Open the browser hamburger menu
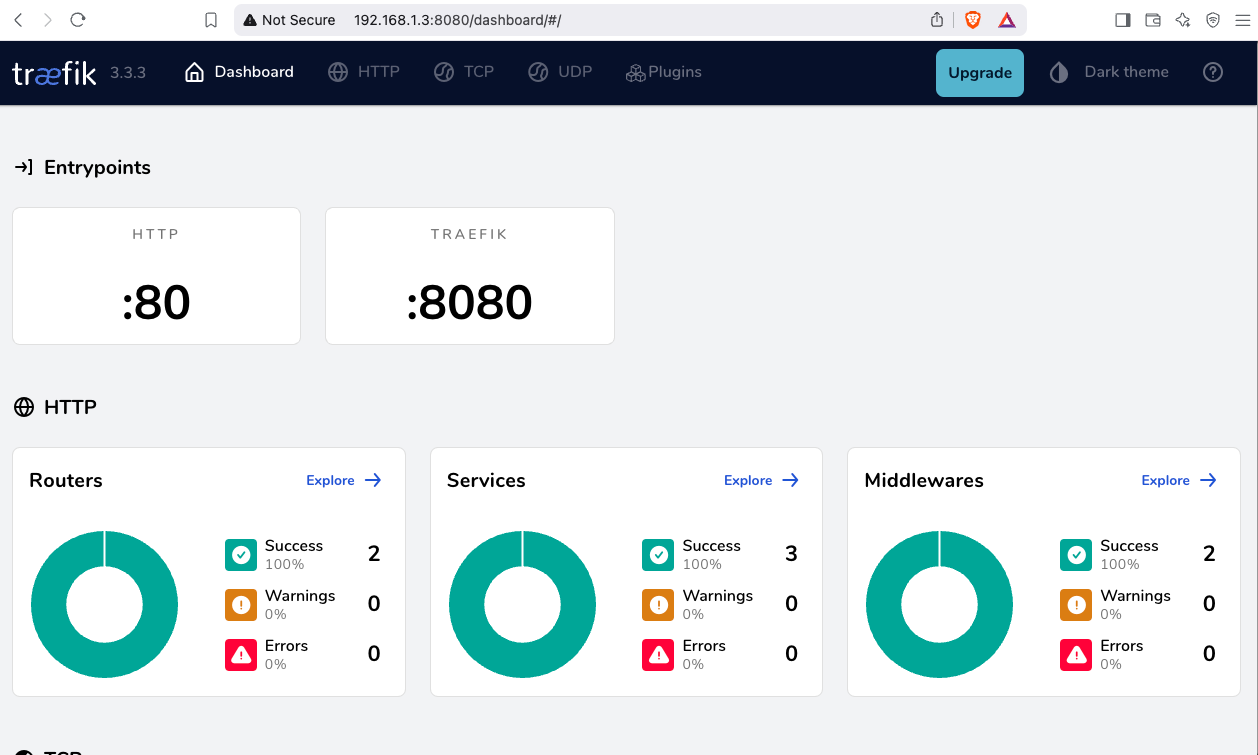 [x=1242, y=19]
